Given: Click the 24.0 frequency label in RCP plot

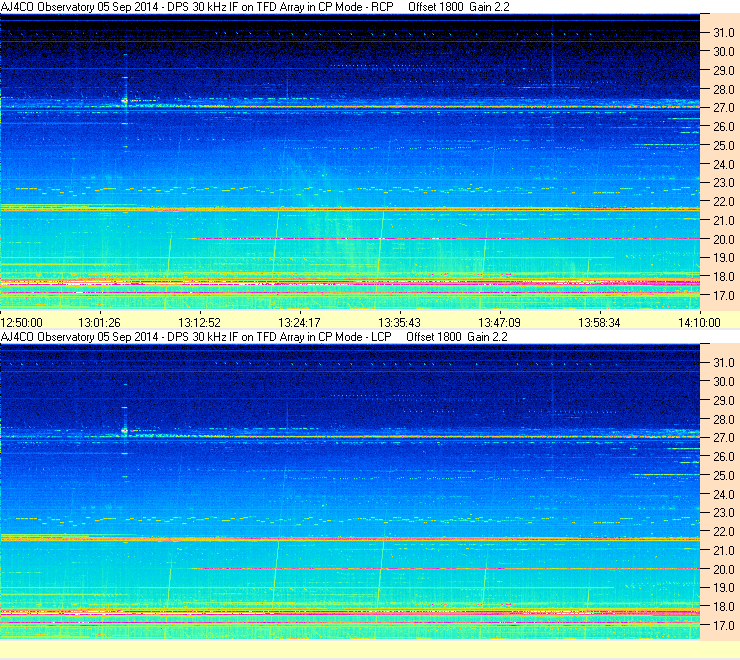Looking at the screenshot, I should tap(724, 164).
